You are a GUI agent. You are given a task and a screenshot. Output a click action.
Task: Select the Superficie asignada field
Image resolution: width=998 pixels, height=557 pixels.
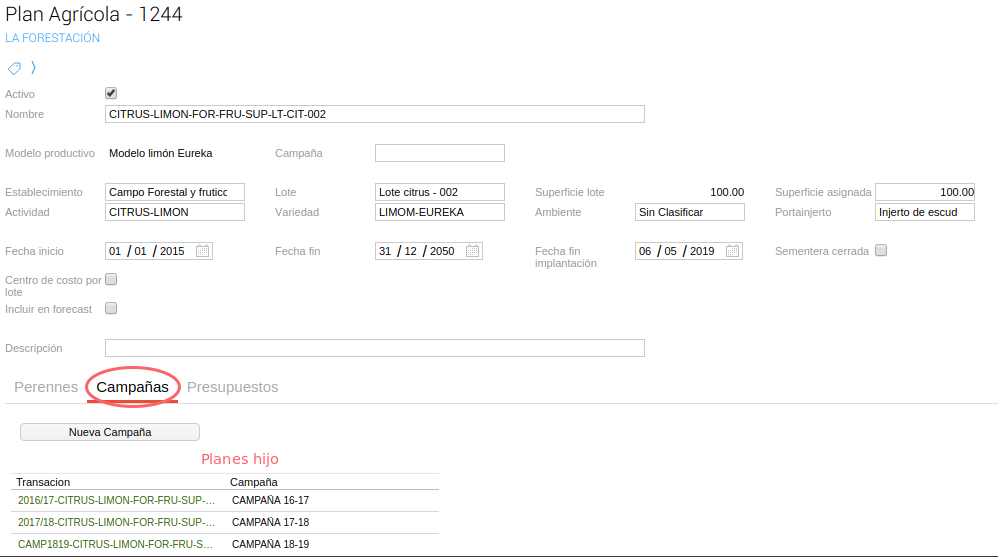coord(924,192)
